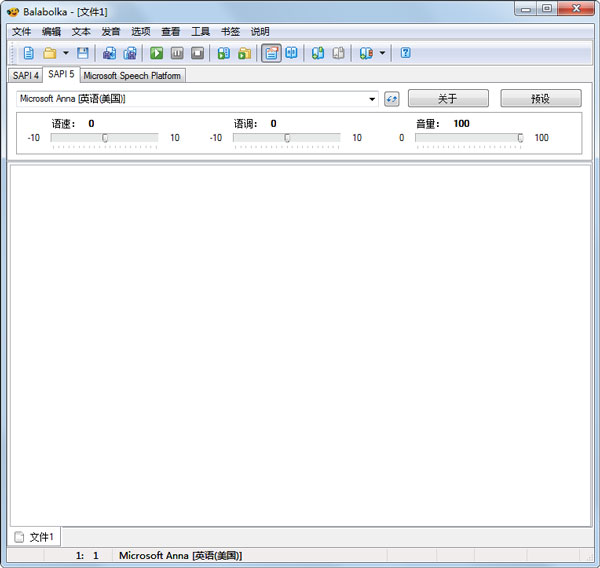The width and height of the screenshot is (600, 568).
Task: Expand the open file dropdown arrow
Action: pos(65,53)
